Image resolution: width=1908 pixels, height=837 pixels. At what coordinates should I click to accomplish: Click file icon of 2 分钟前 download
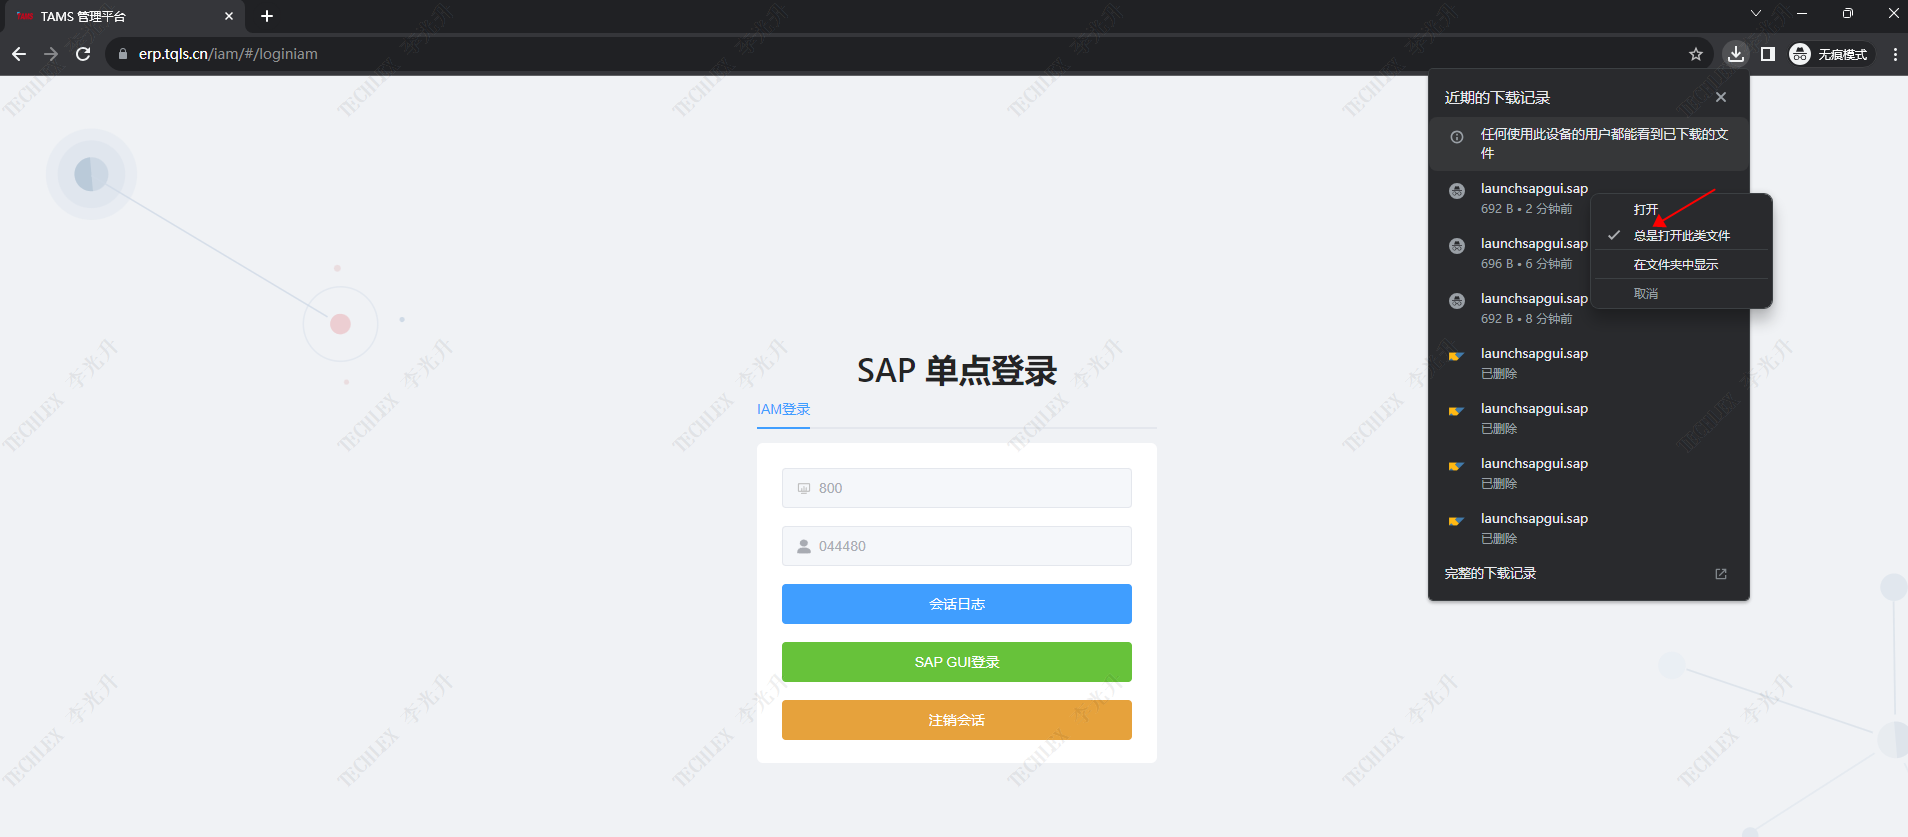(1457, 191)
